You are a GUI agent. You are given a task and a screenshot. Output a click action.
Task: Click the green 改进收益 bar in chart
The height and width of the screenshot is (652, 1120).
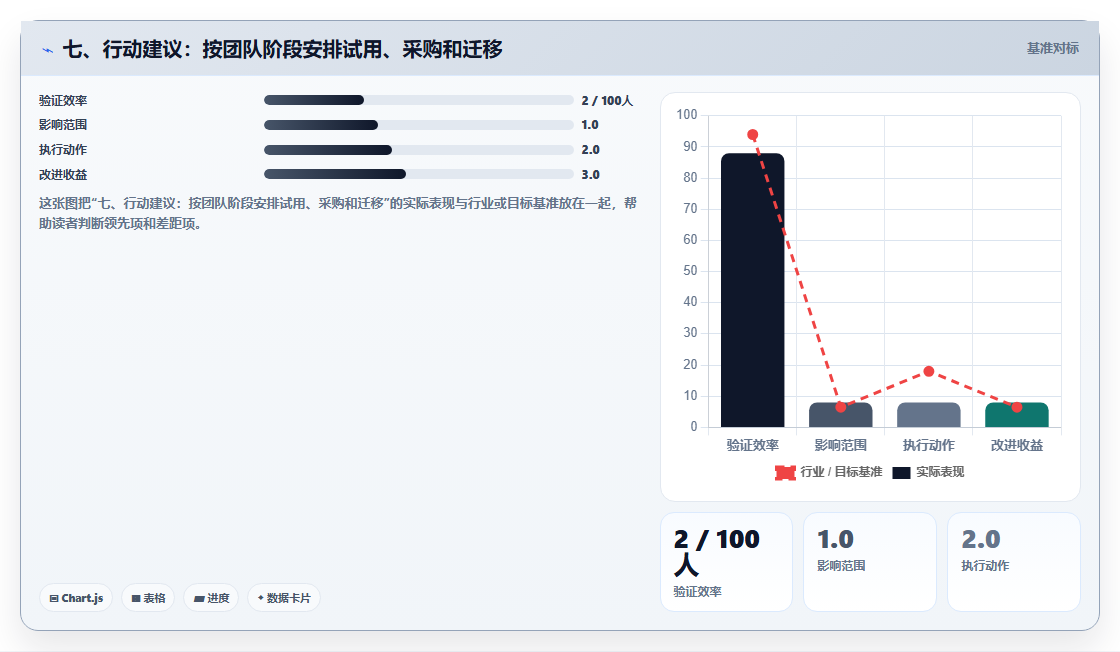click(x=1016, y=415)
